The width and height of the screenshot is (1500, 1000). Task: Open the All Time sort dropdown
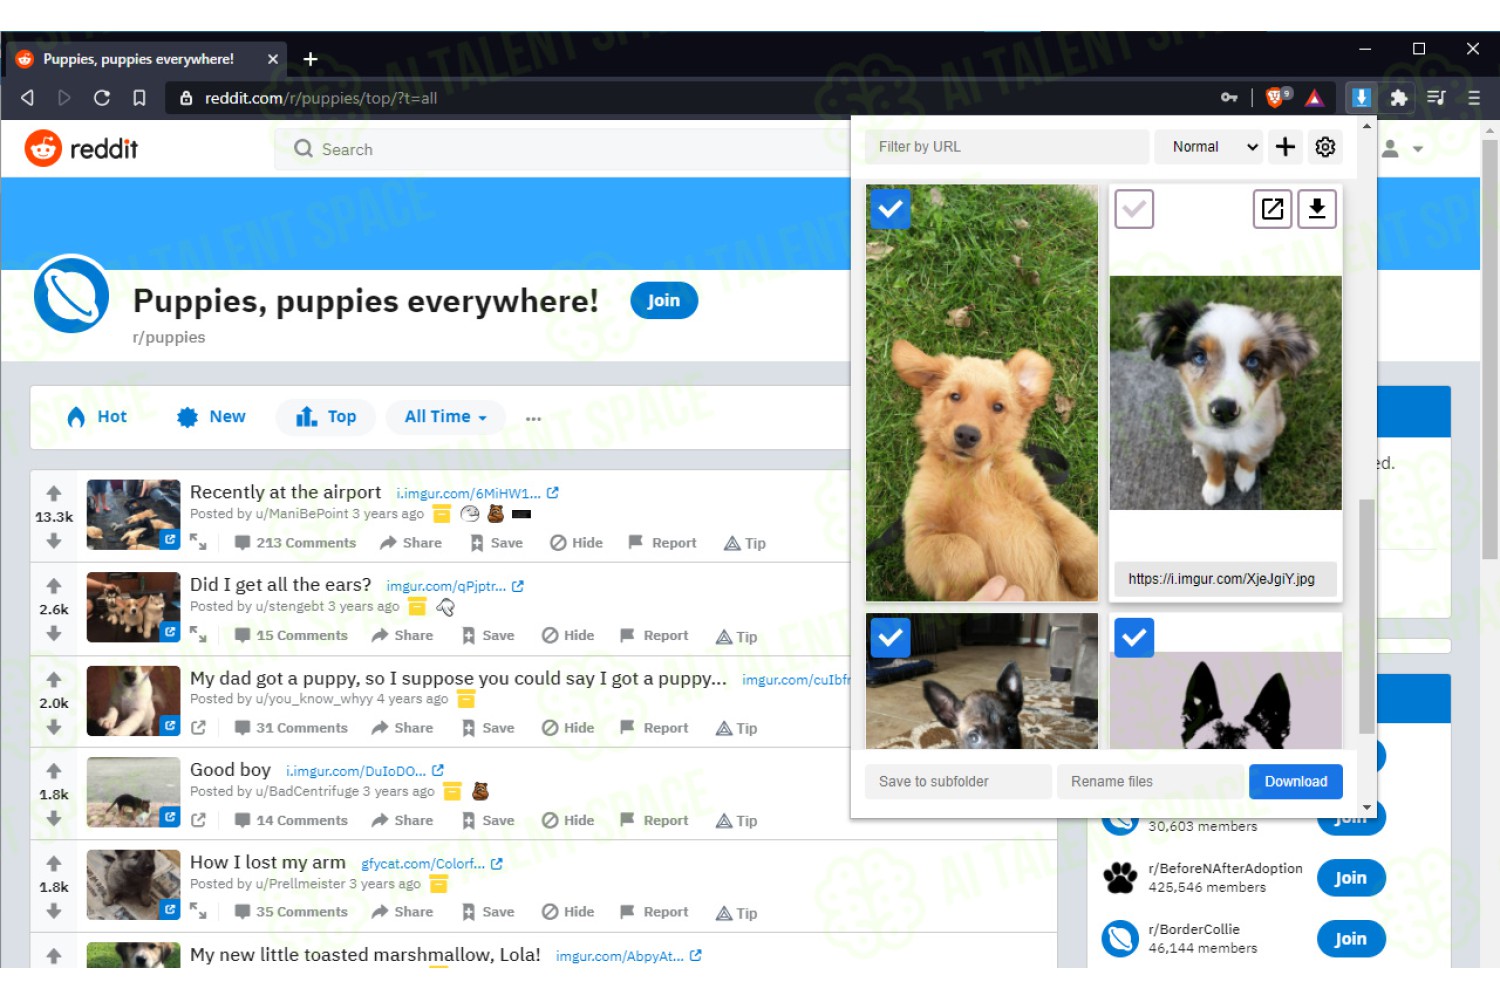[x=445, y=417]
